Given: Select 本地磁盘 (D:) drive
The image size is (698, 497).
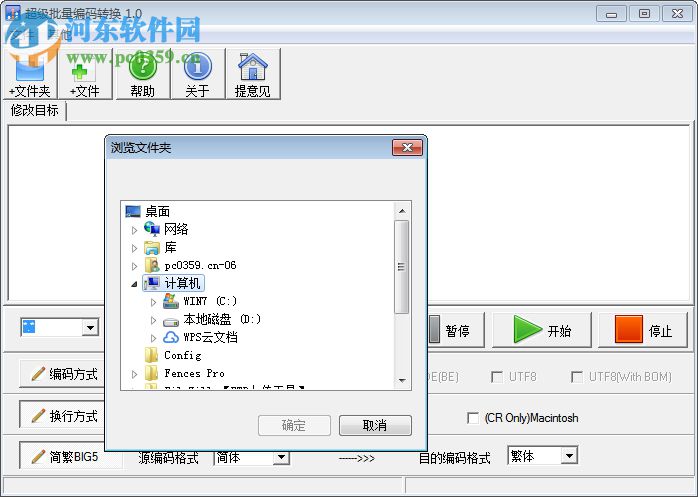Looking at the screenshot, I should [x=222, y=319].
